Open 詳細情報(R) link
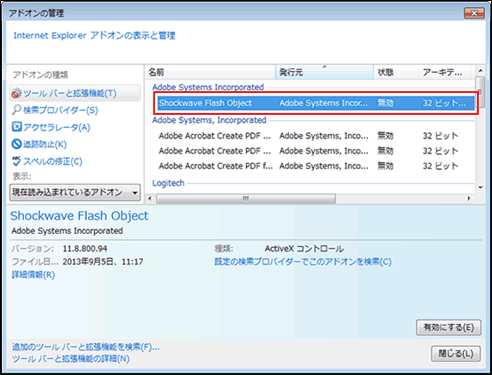Viewport: 492px width, 375px height. pyautogui.click(x=33, y=275)
